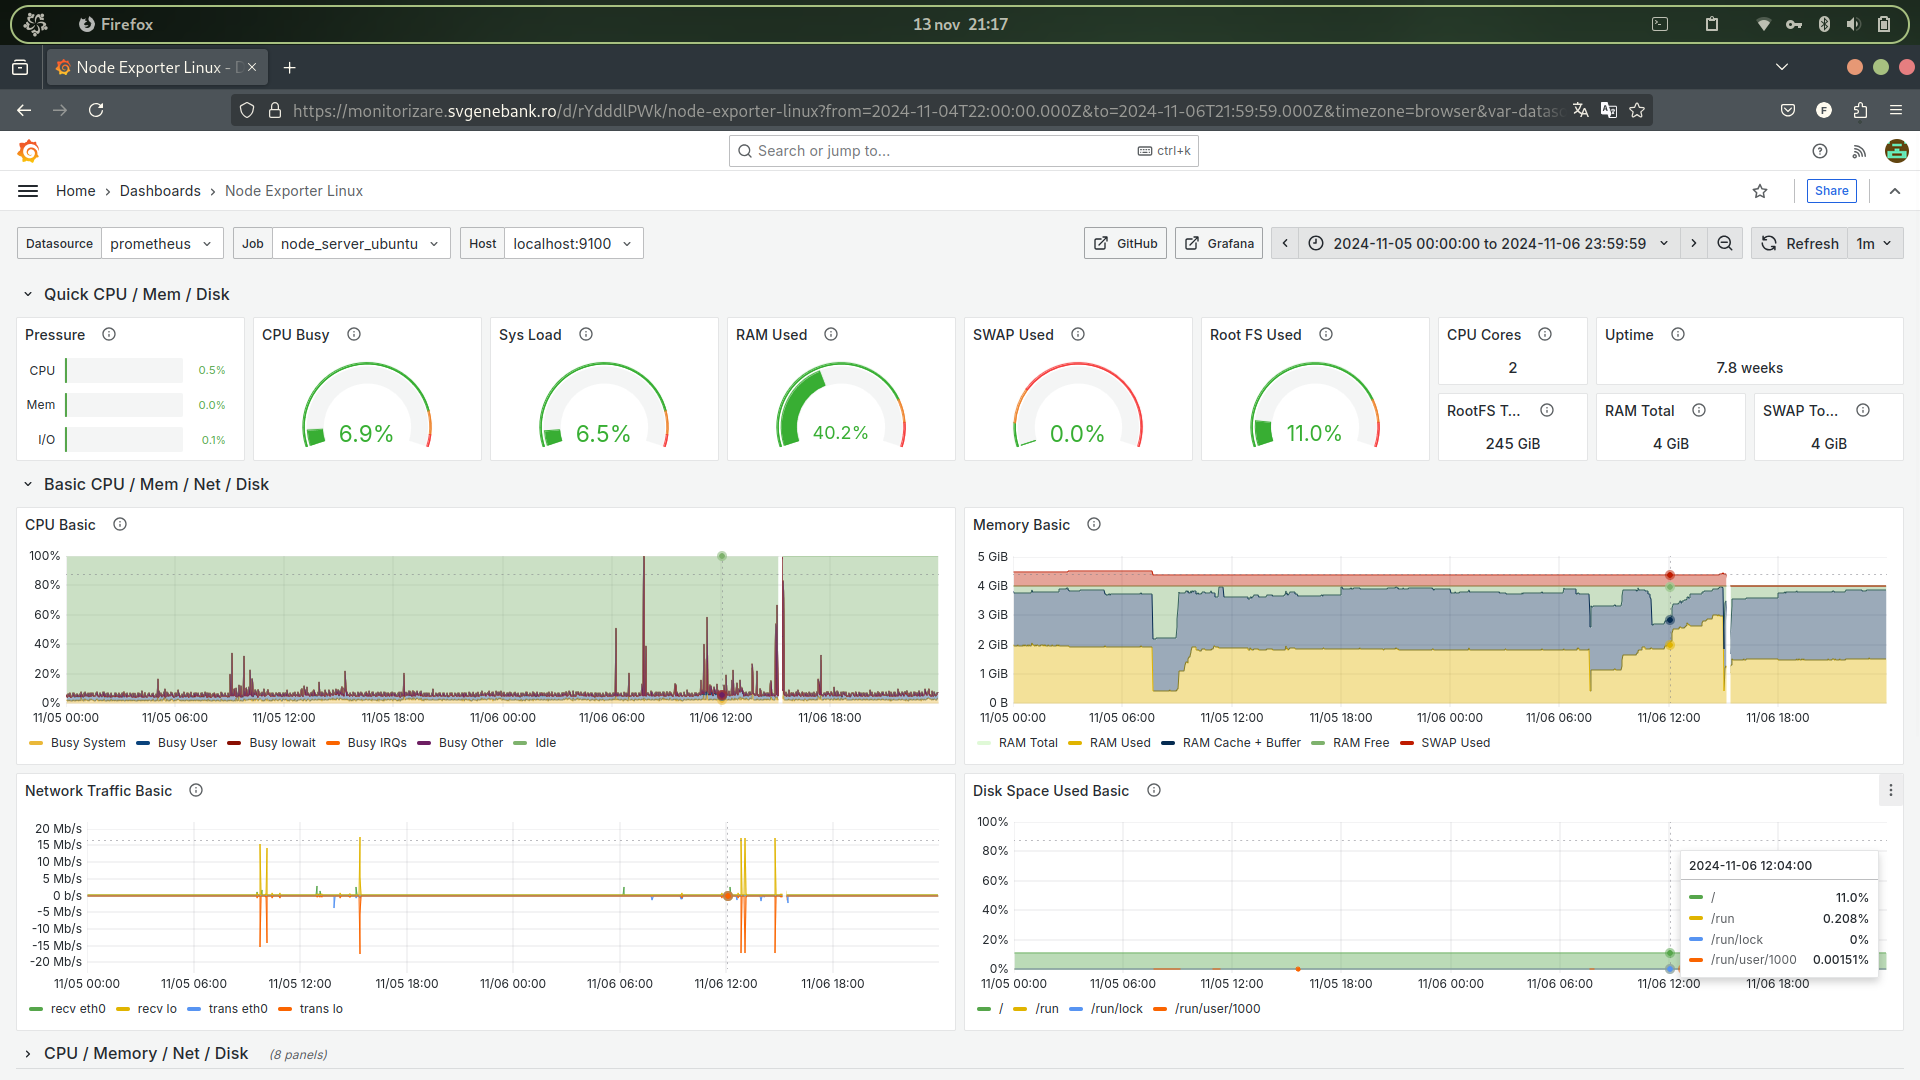This screenshot has height=1080, width=1920.
Task: Click the Refresh dashboard button
Action: pyautogui.click(x=1799, y=243)
